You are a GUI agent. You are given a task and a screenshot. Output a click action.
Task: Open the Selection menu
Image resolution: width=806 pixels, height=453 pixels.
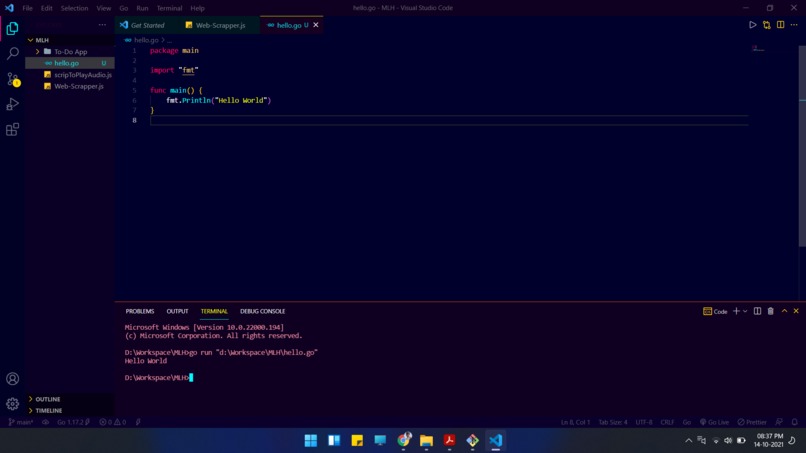pyautogui.click(x=75, y=8)
